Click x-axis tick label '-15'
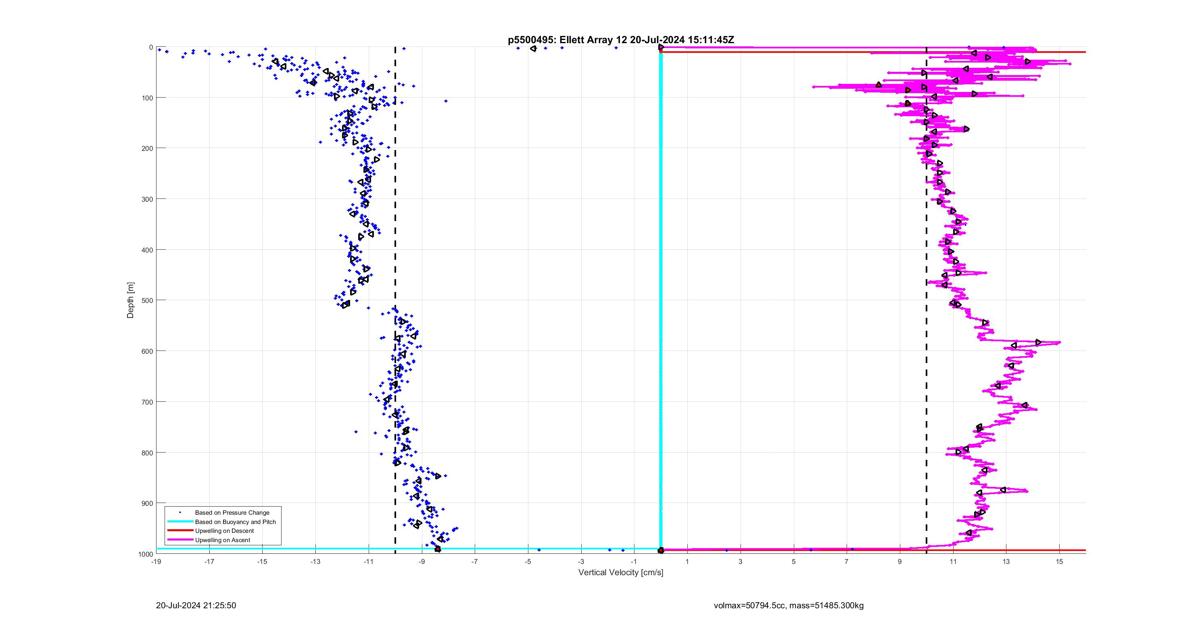Viewport: 1200px width, 622px height. 262,561
